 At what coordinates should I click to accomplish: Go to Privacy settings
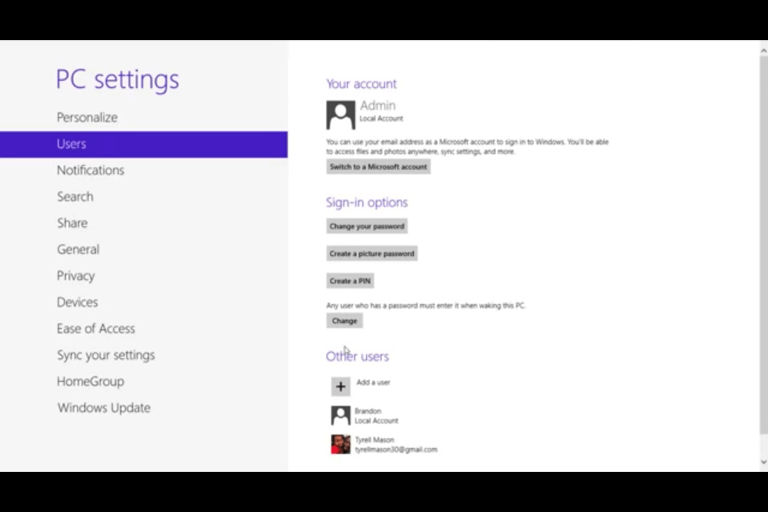click(x=76, y=276)
